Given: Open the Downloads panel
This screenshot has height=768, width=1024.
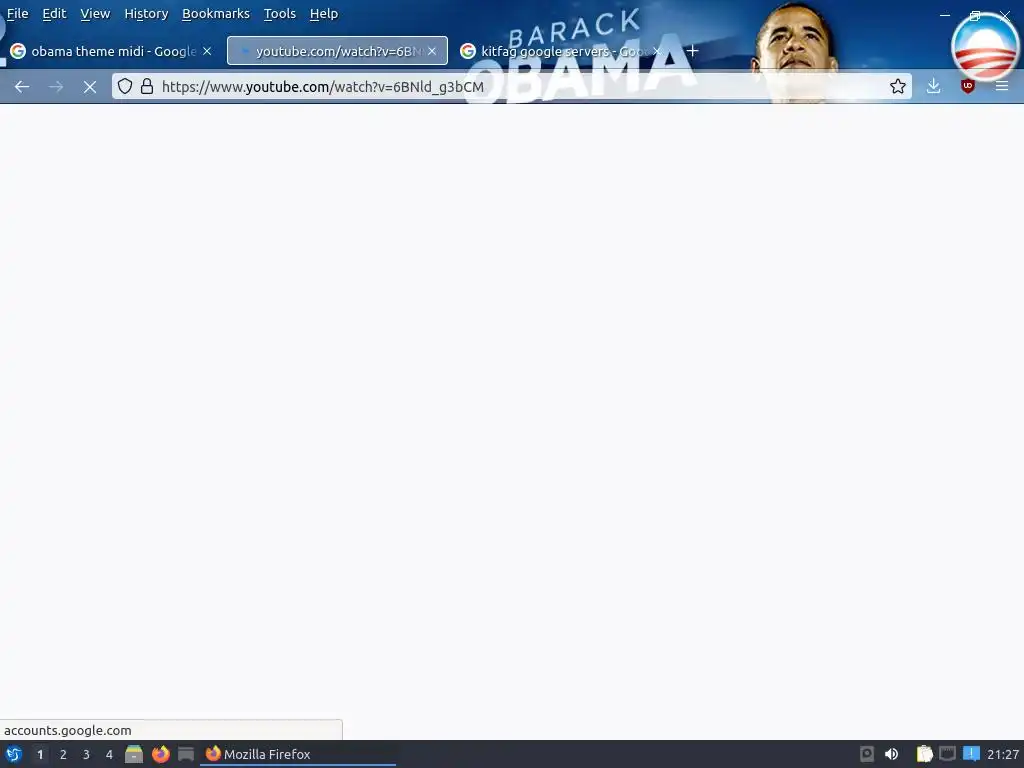Looking at the screenshot, I should click(934, 86).
